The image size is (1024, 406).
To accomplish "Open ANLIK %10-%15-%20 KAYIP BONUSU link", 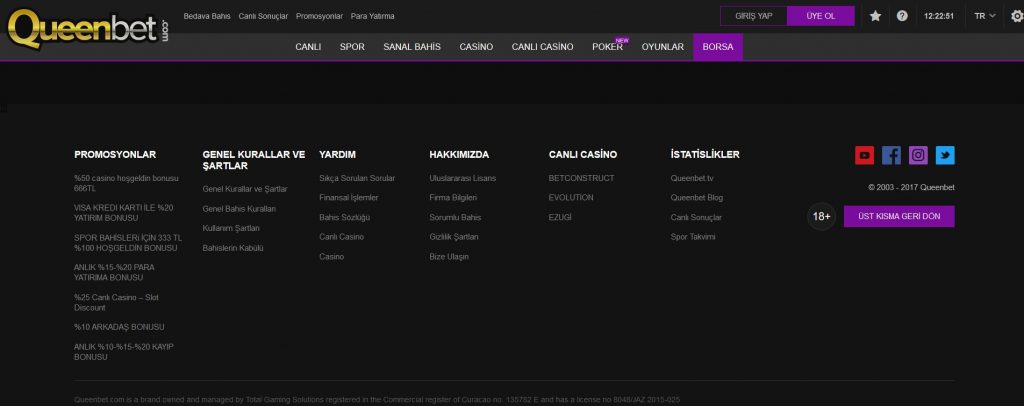I will (123, 352).
